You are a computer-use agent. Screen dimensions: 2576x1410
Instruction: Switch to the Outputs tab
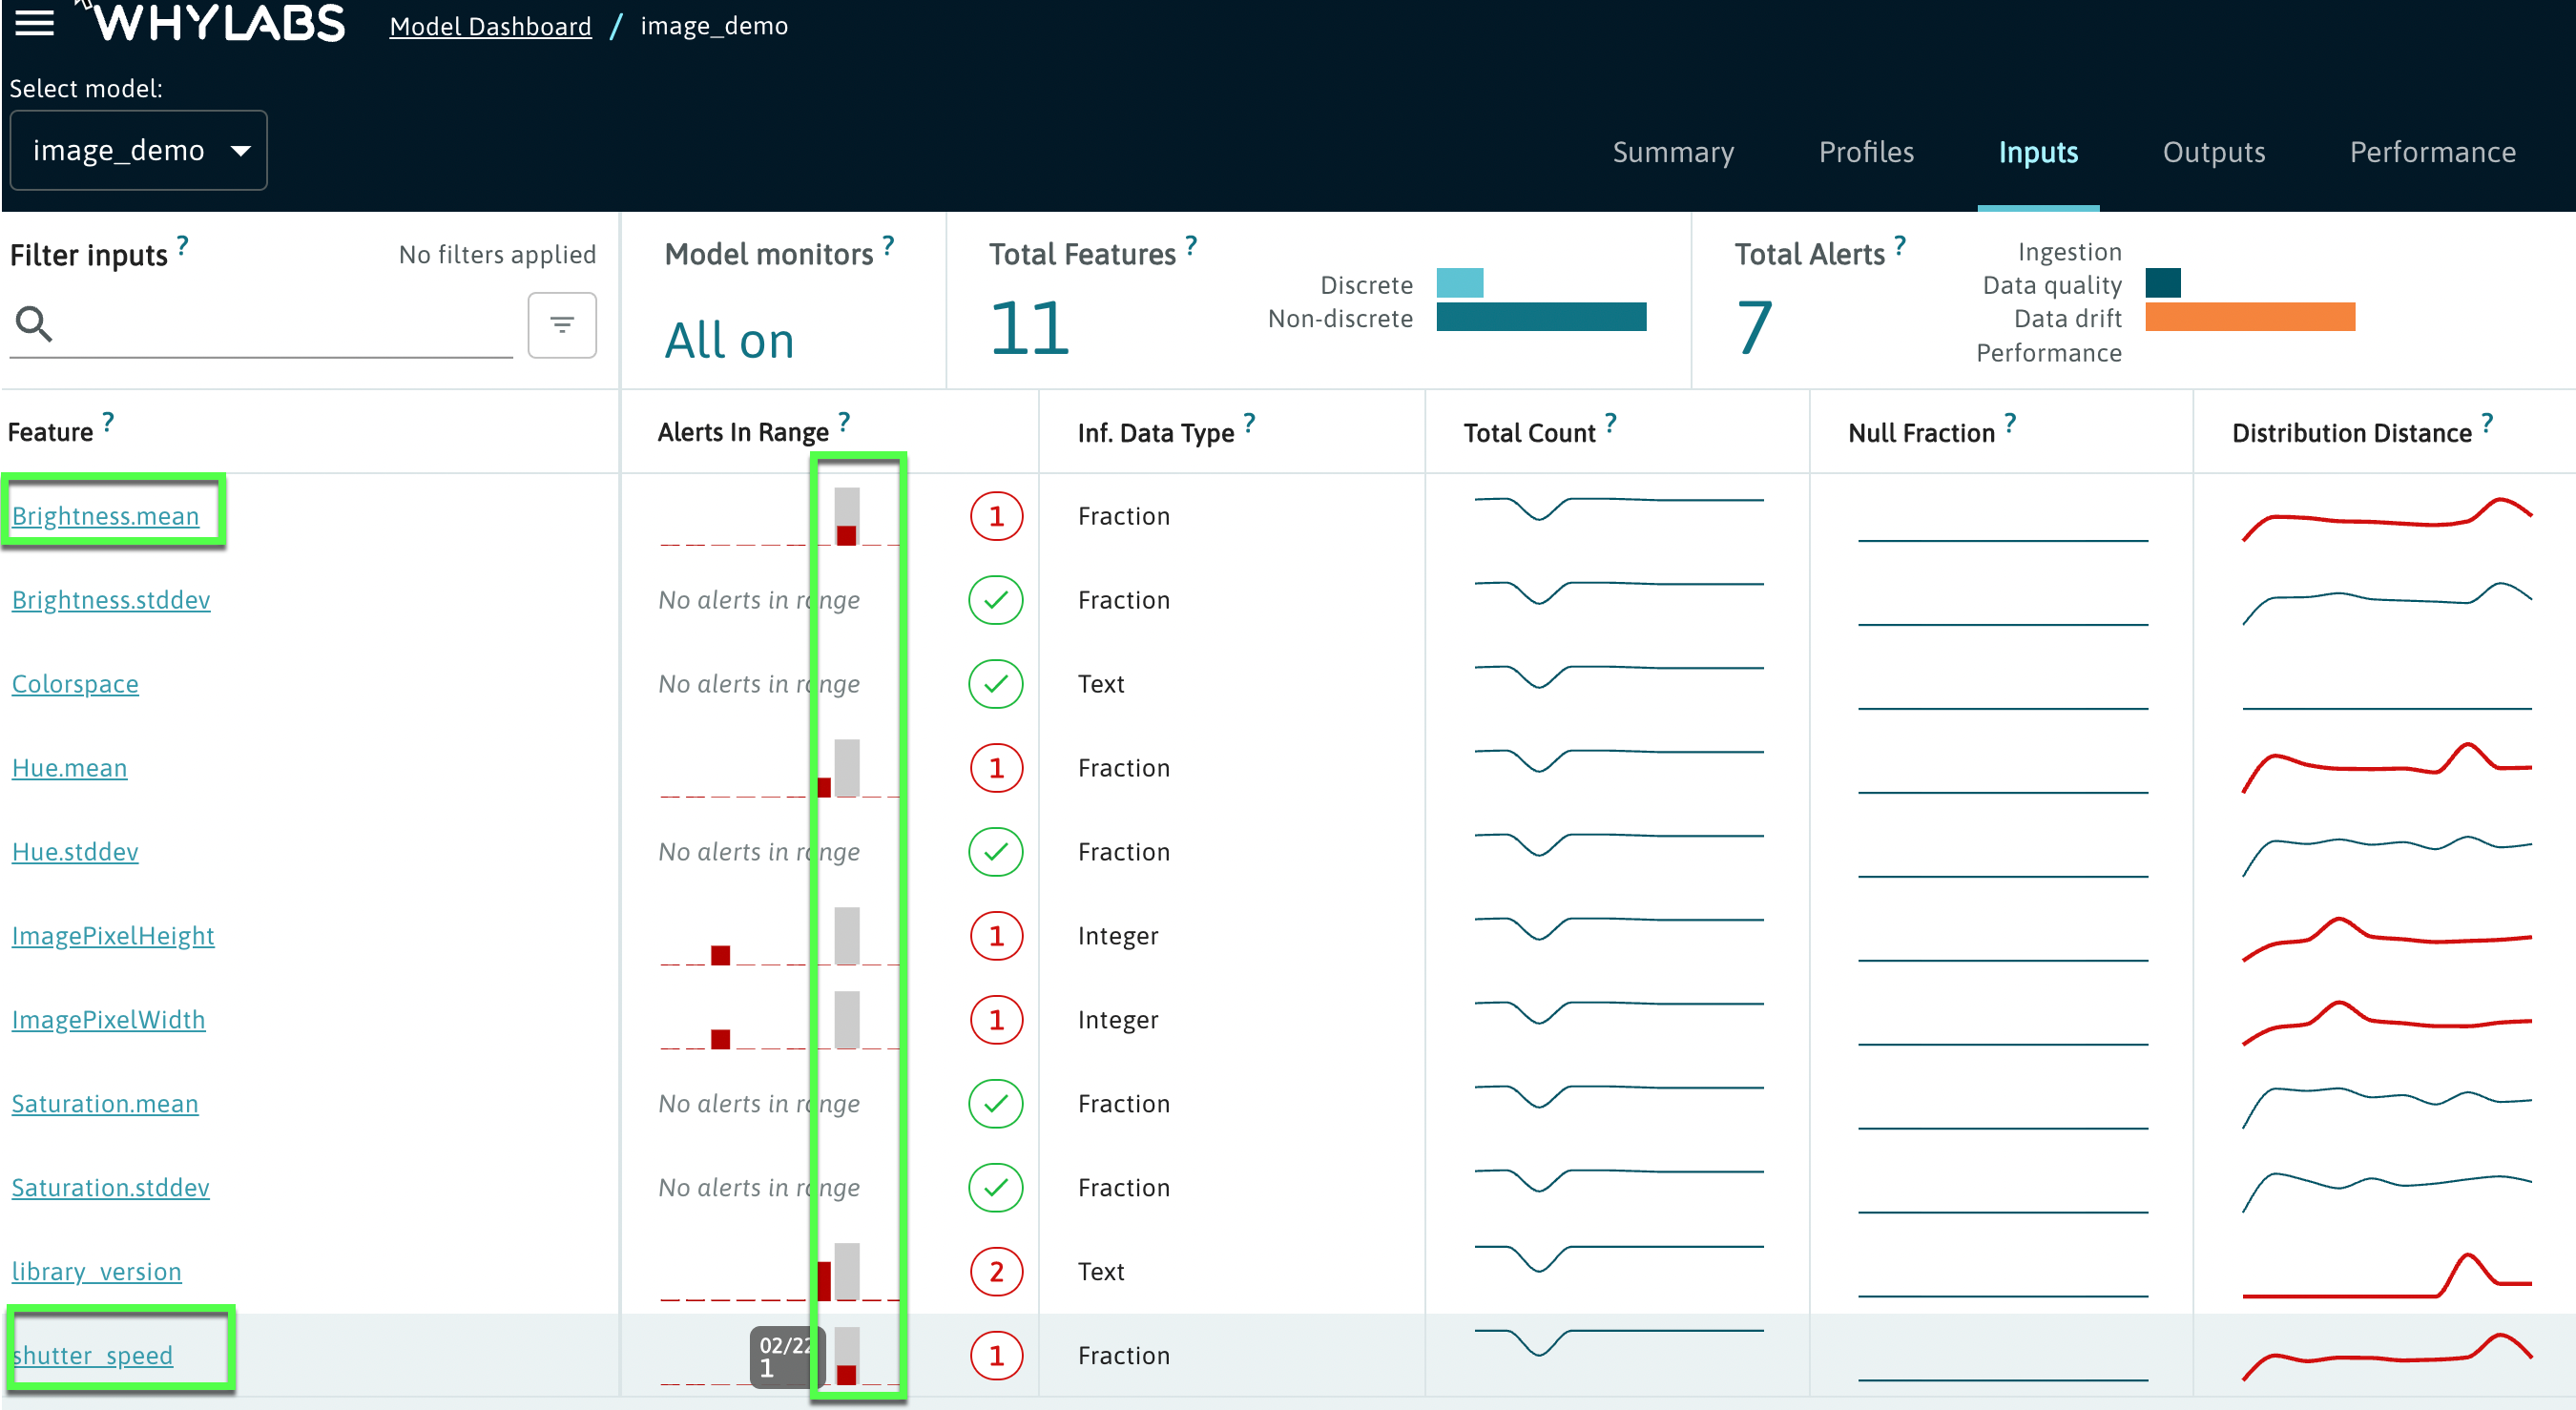coord(2213,152)
